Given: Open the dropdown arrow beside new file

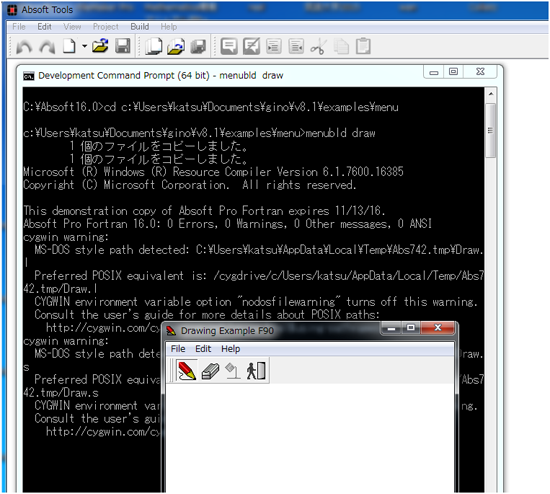Looking at the screenshot, I should coord(85,46).
